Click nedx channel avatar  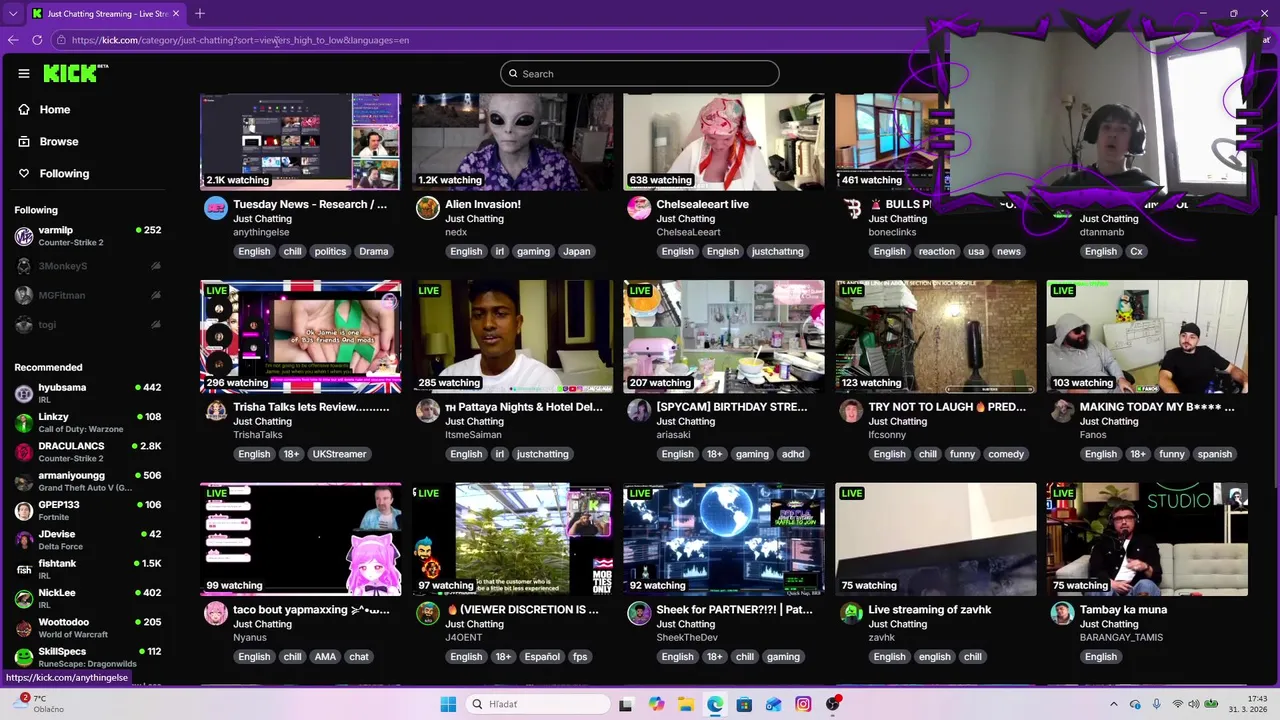[427, 208]
